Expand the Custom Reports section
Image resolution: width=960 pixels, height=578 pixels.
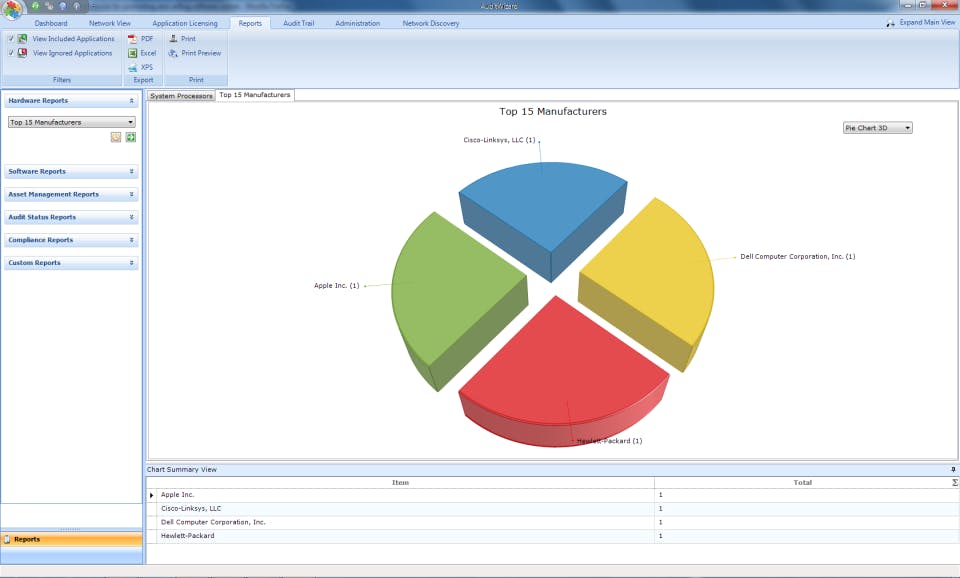71,263
